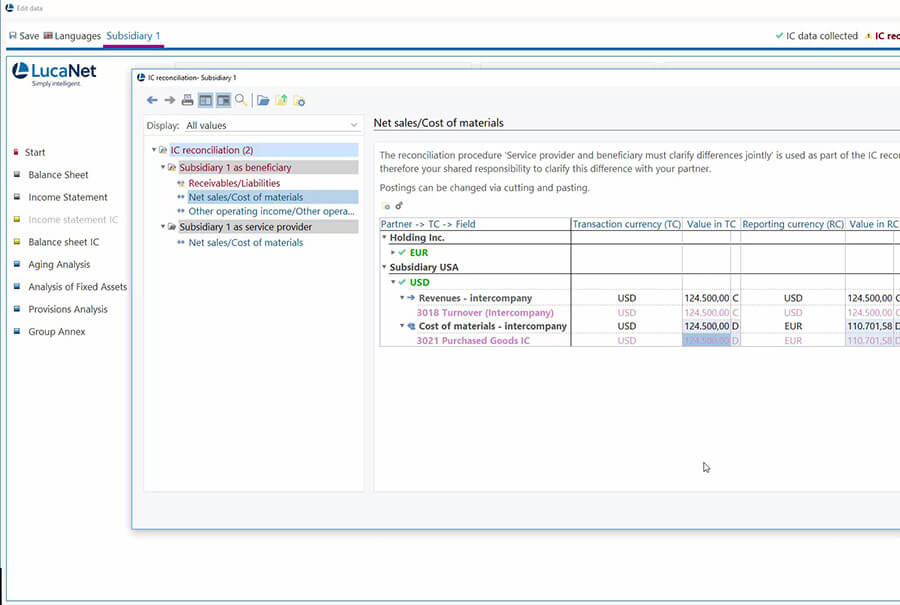Click the export icon with green arrow

pos(281,100)
